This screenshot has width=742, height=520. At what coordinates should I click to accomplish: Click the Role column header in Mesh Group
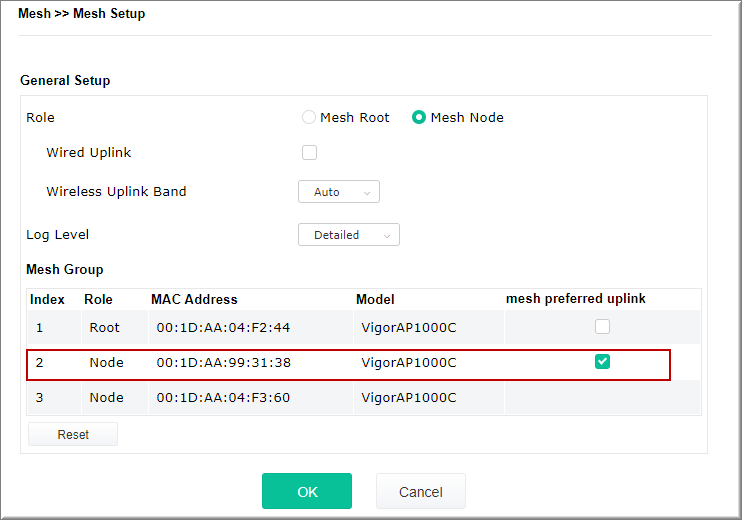tap(98, 299)
